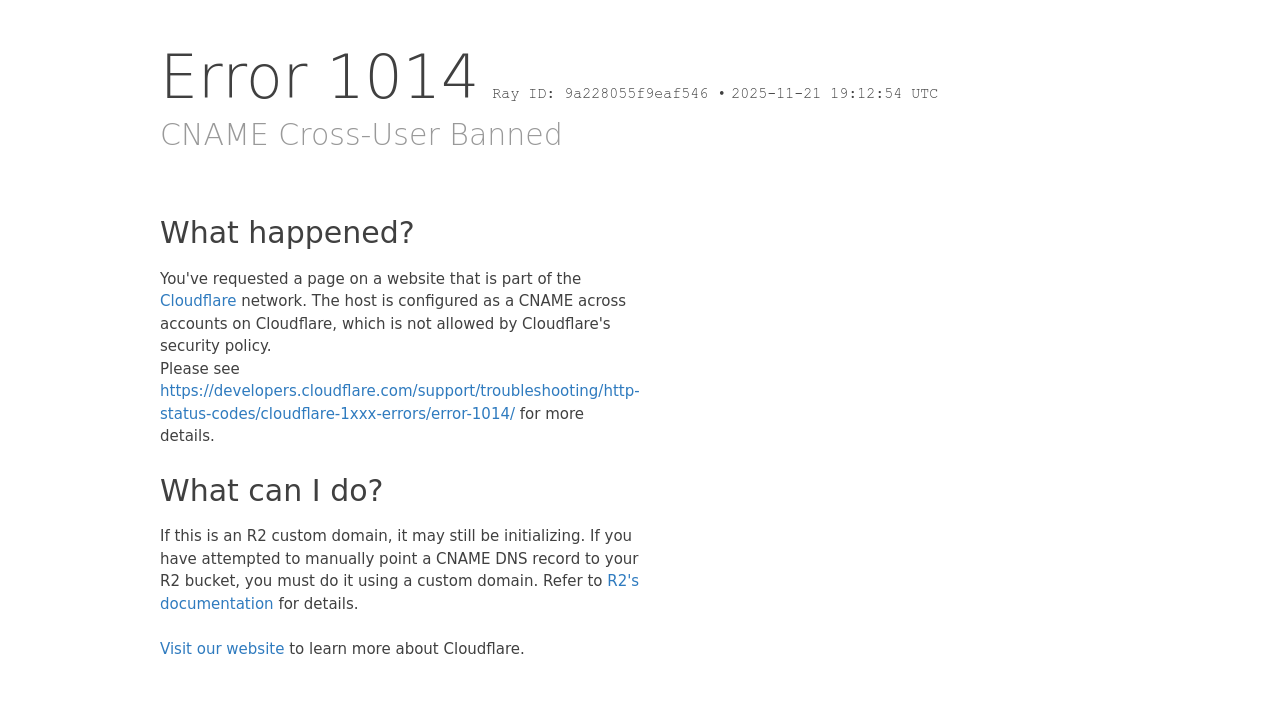Click the "Error 1014" title
The width and height of the screenshot is (1280, 720).
319,78
